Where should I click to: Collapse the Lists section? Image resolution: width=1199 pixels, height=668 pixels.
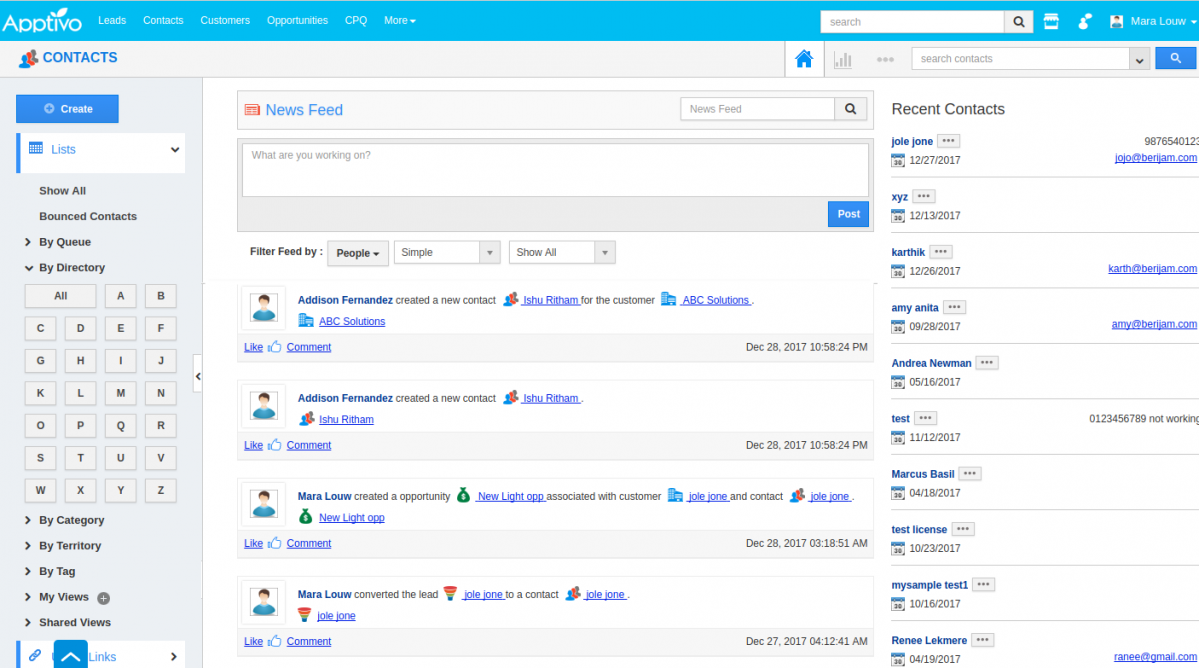174,150
